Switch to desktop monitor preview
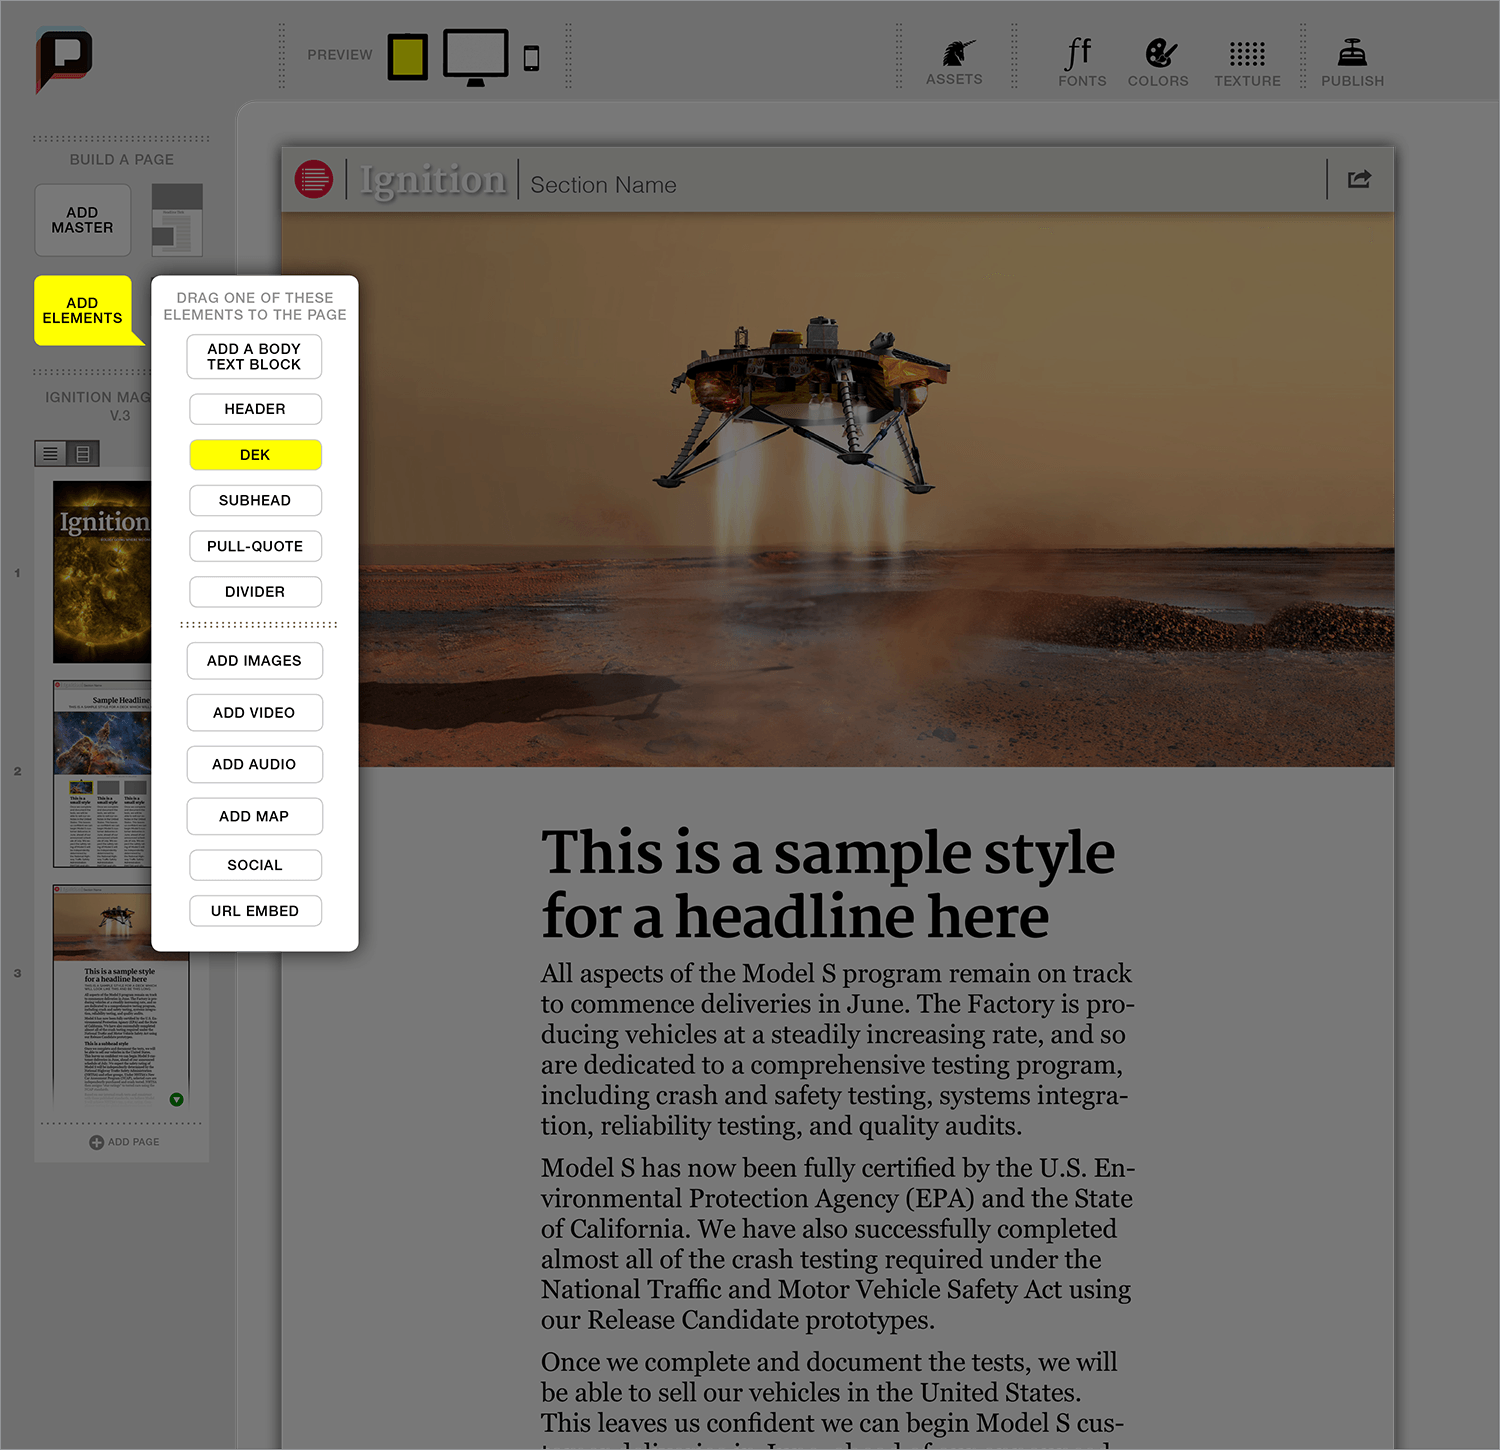This screenshot has height=1450, width=1500. 476,57
